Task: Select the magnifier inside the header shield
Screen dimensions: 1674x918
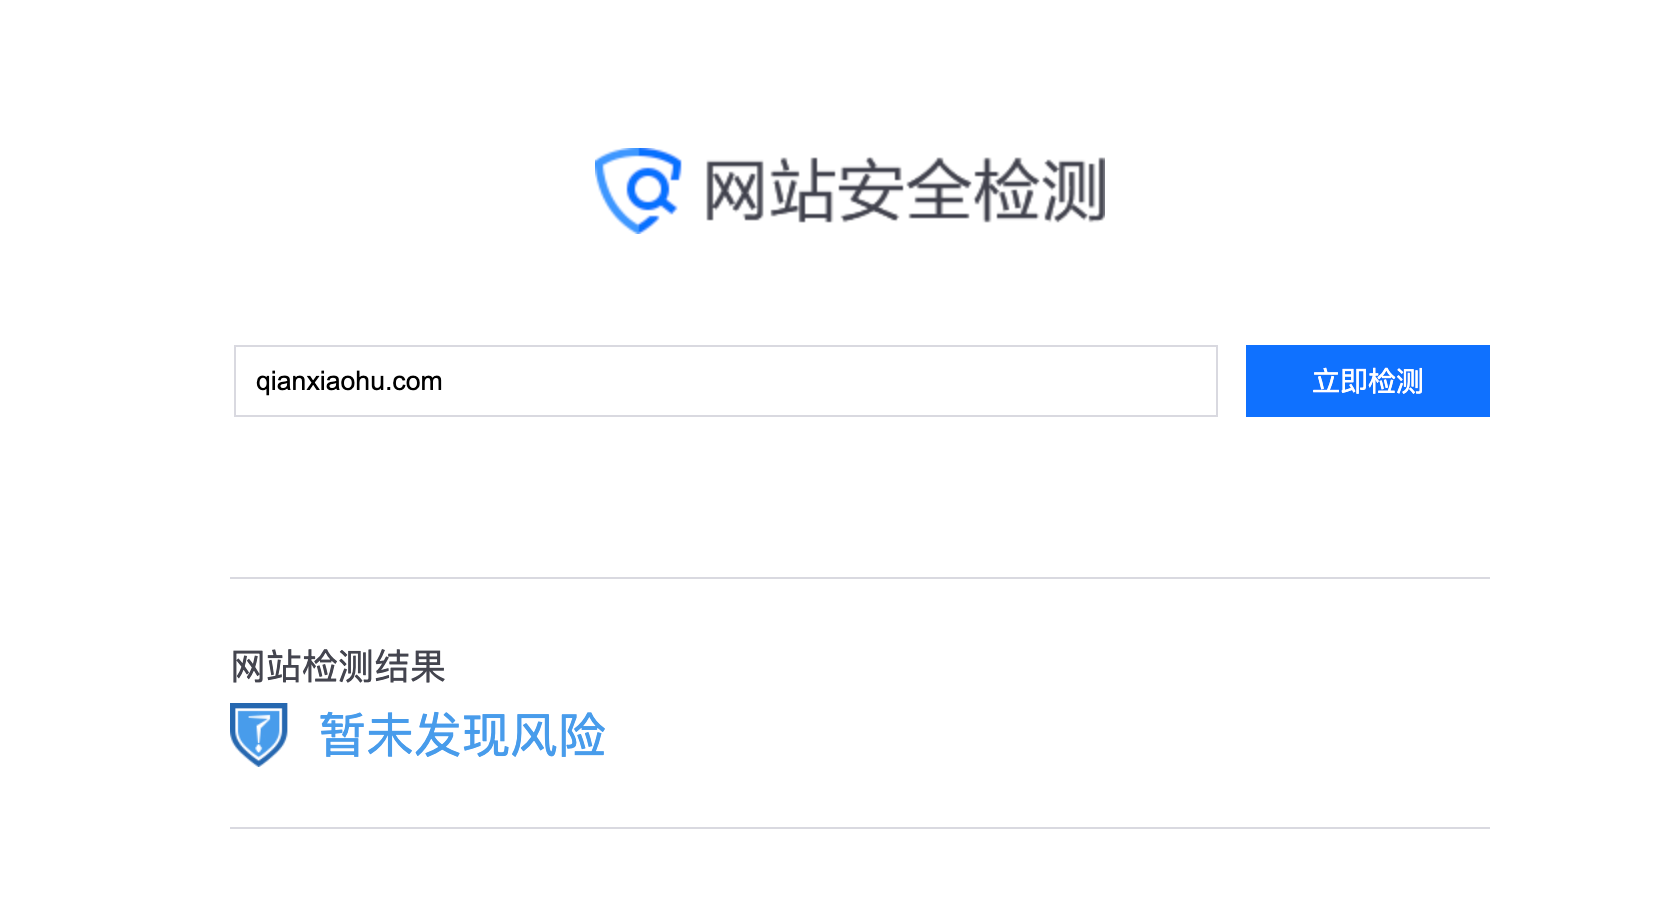Action: (650, 189)
